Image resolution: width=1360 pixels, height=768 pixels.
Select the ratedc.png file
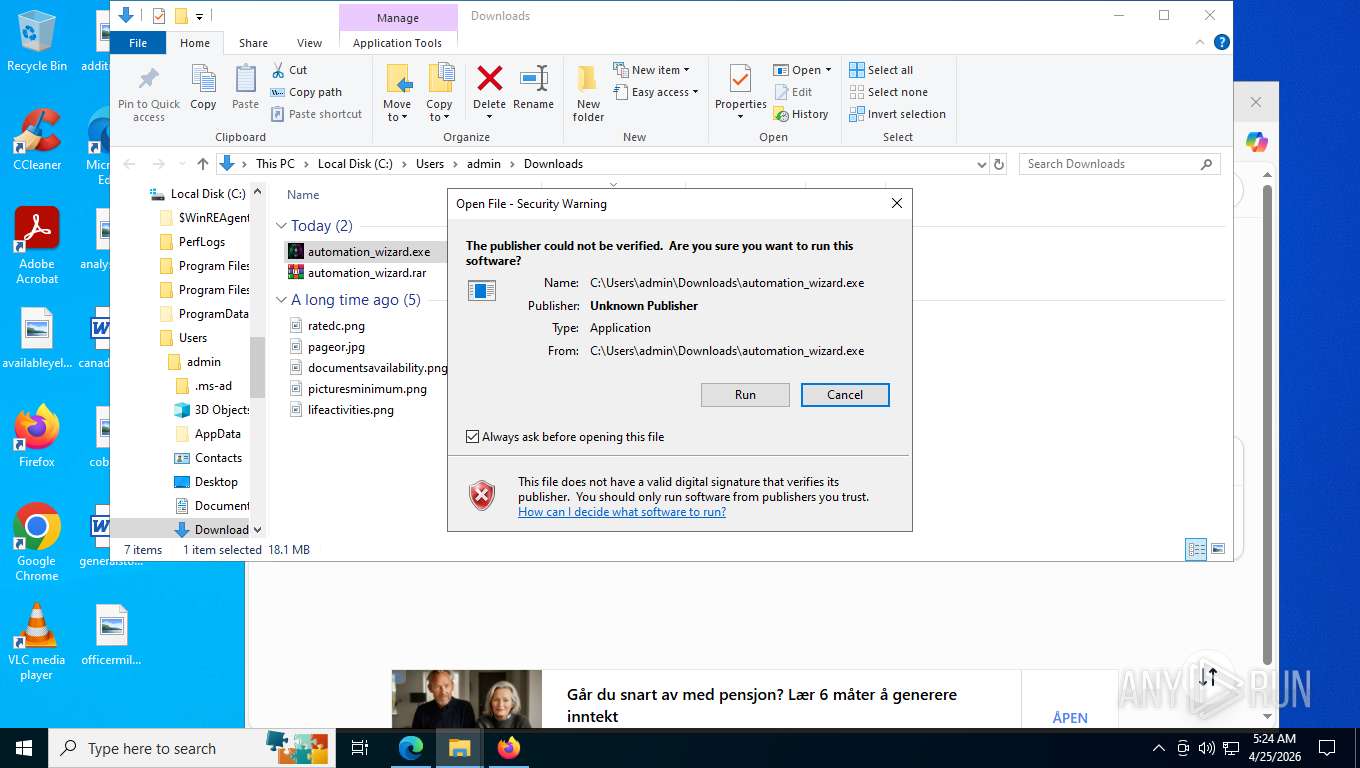point(336,325)
